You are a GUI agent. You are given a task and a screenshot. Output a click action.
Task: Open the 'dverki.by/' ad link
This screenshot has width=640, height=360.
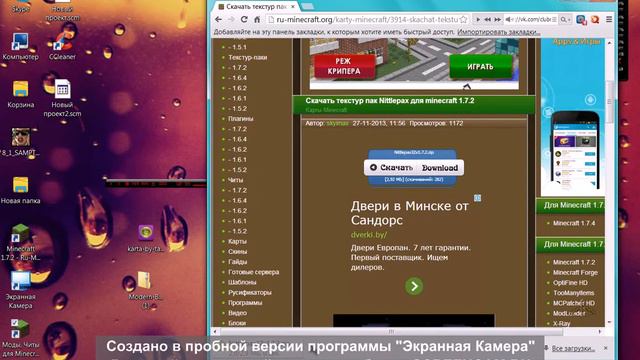coord(369,235)
